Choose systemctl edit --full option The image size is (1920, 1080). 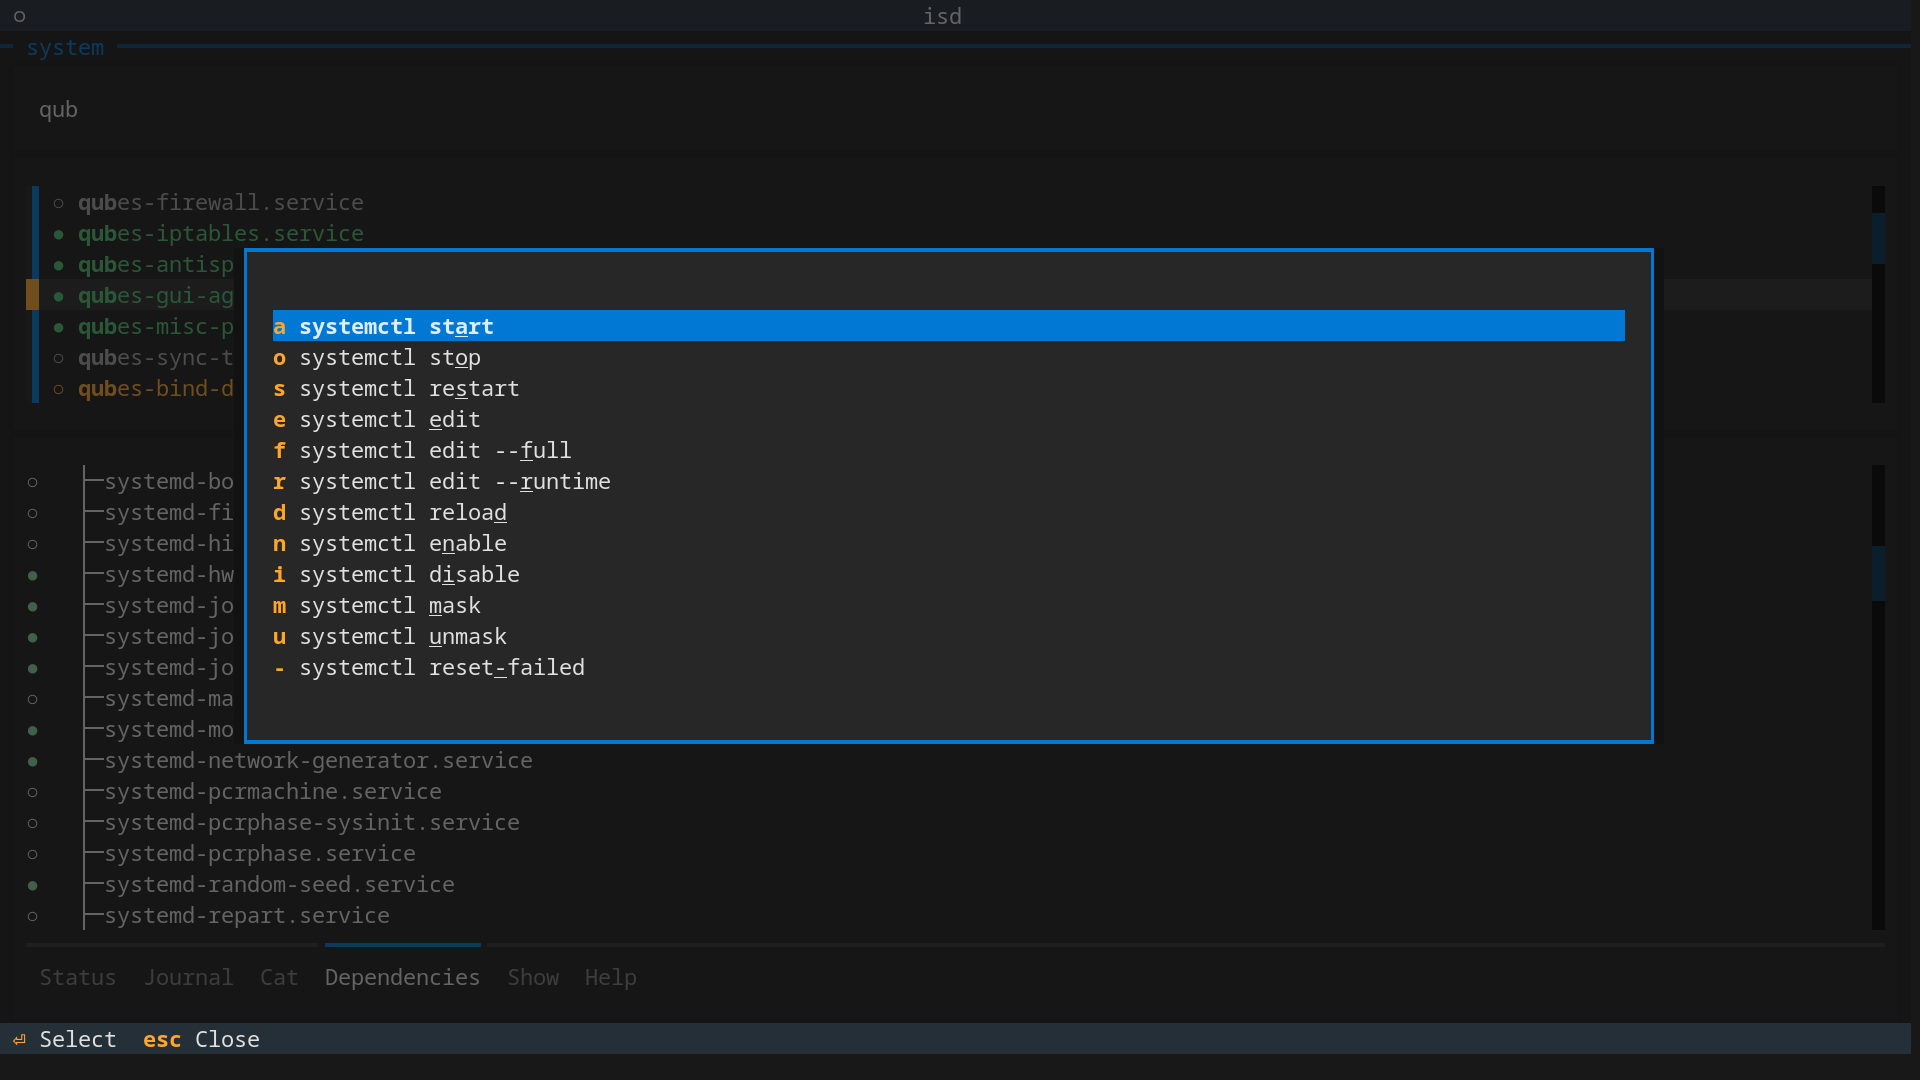[x=948, y=450]
